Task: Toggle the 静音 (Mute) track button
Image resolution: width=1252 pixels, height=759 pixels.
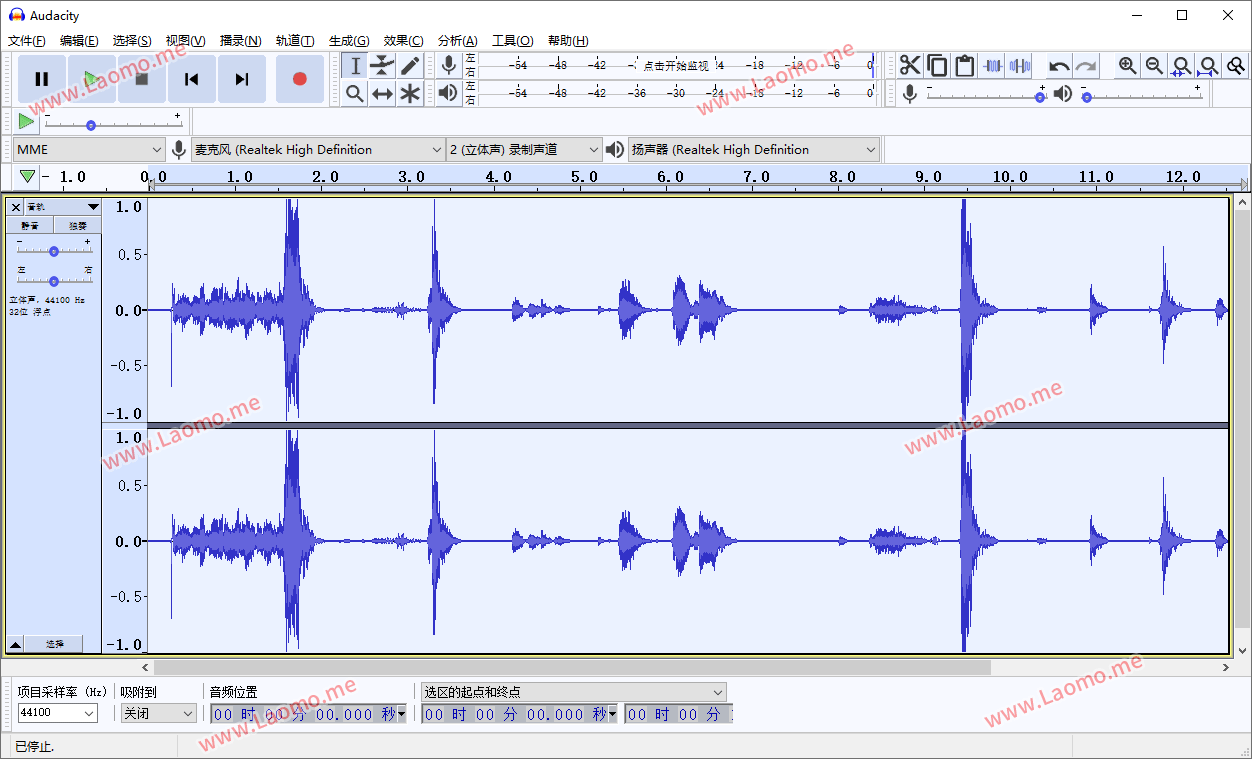Action: click(31, 226)
